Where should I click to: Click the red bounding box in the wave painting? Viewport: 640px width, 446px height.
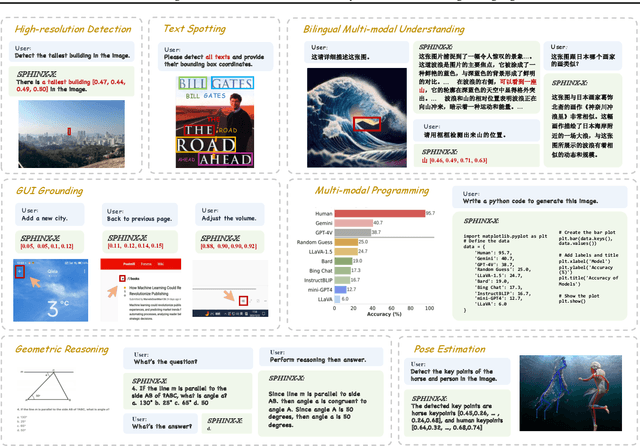pyautogui.click(x=367, y=125)
